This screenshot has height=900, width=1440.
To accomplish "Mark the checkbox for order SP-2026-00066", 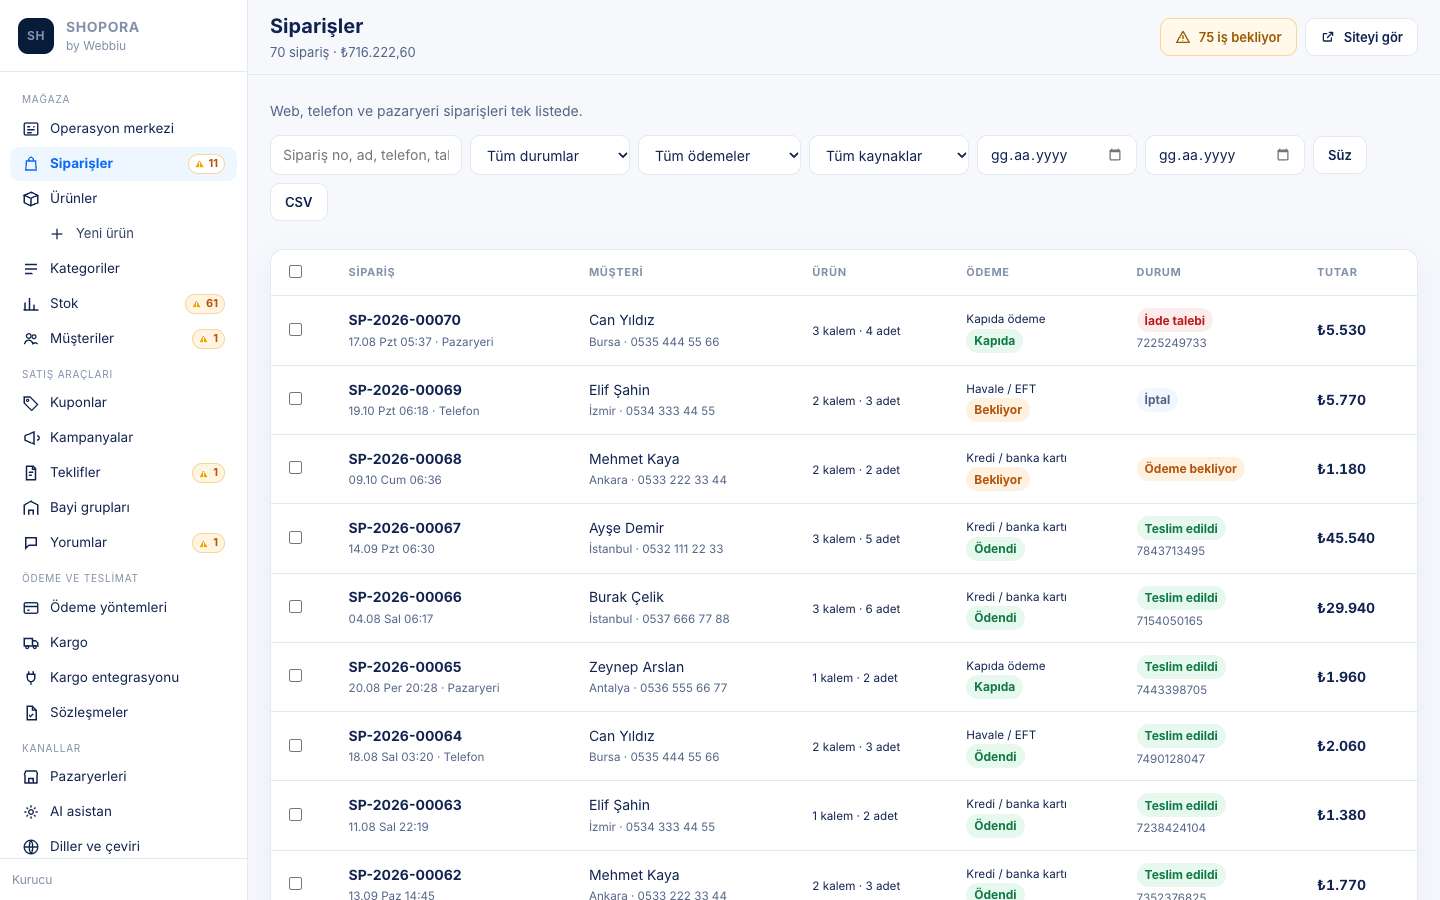I will tap(295, 607).
